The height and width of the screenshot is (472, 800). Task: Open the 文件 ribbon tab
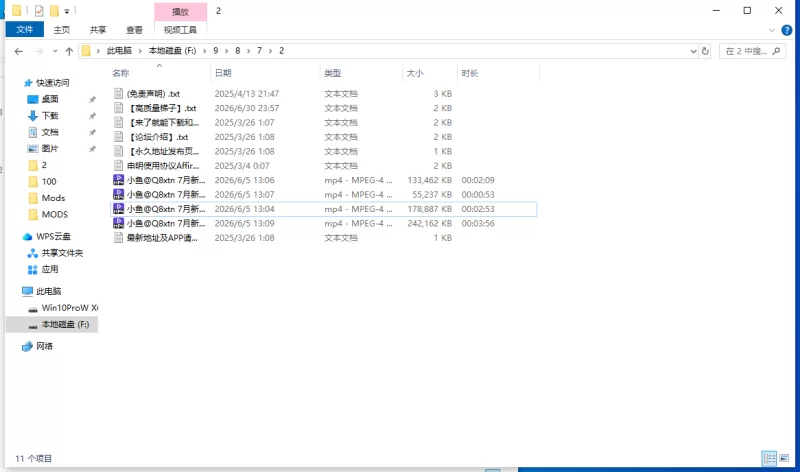[x=24, y=30]
